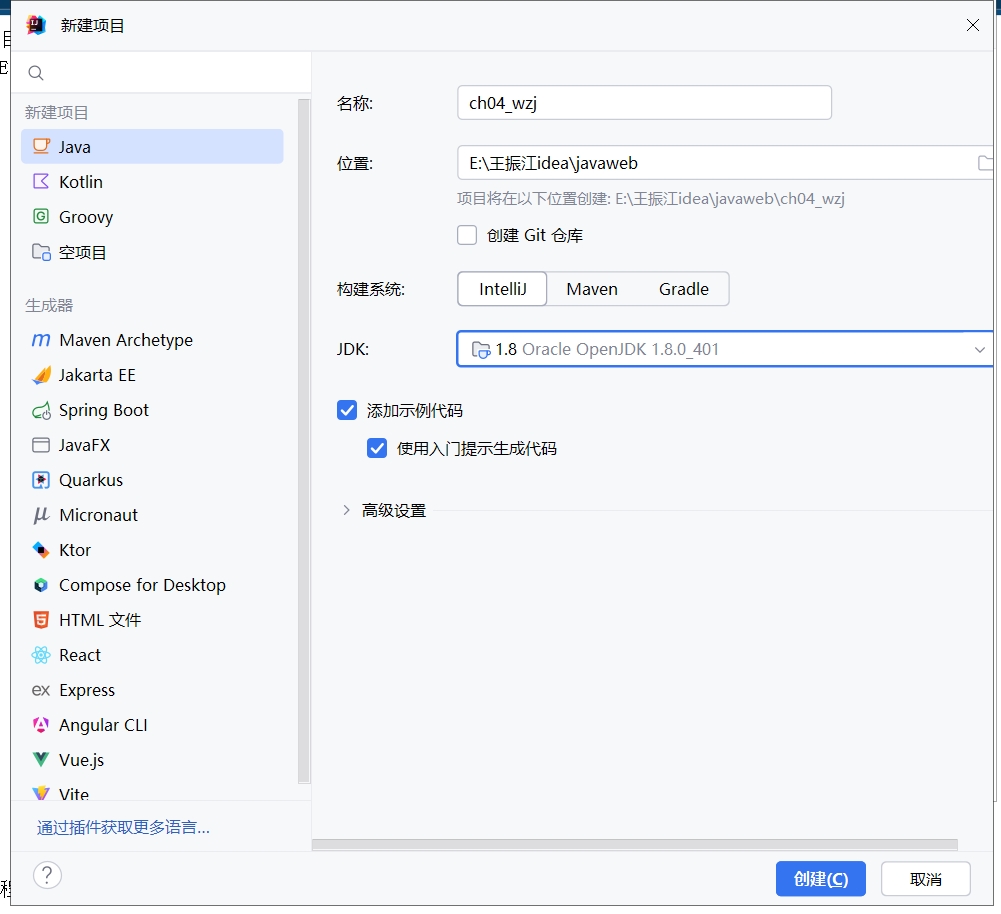Click the 名称 text field
1001x914 pixels.
coord(643,103)
